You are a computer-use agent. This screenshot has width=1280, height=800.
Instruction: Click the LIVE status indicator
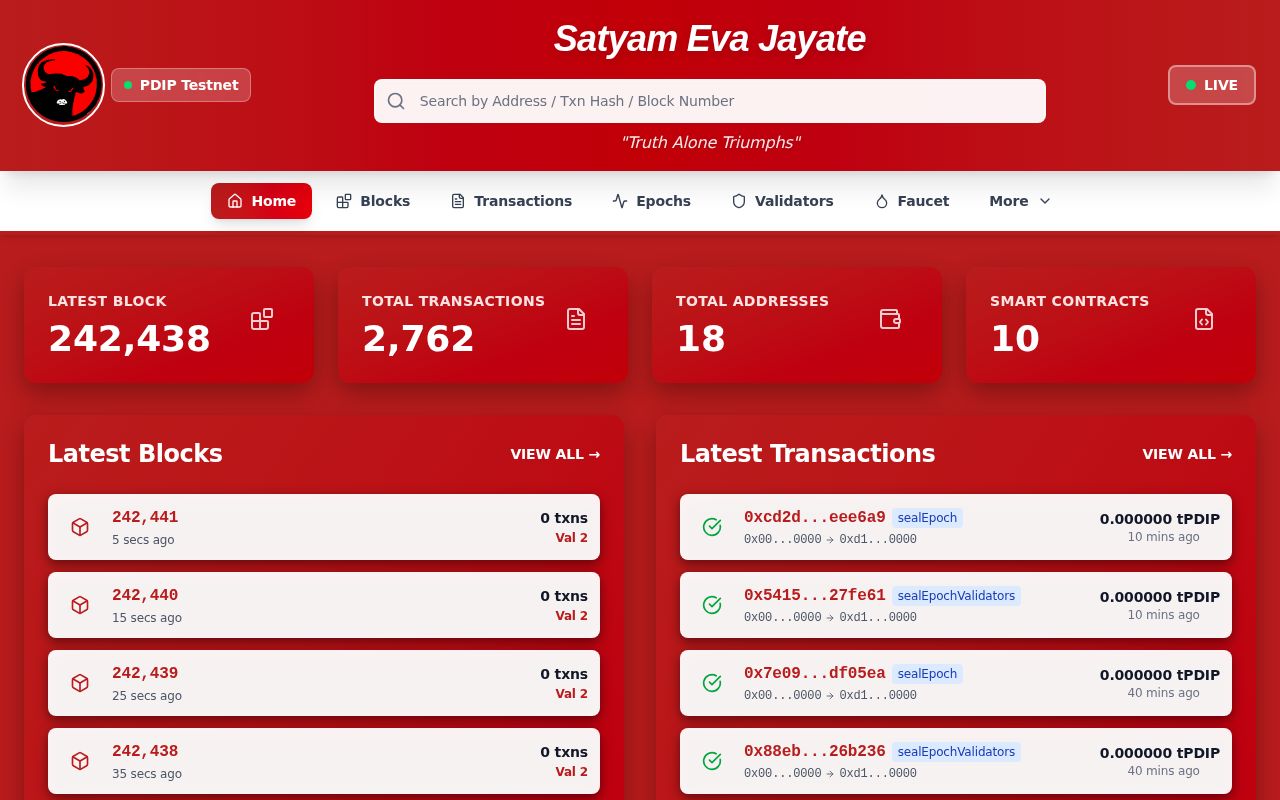1211,85
